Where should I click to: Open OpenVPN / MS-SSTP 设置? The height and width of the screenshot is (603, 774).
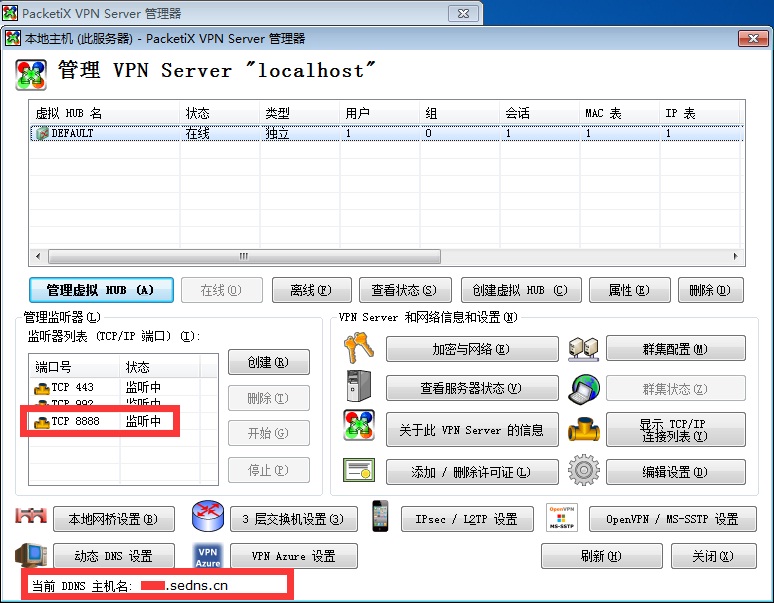(x=672, y=519)
